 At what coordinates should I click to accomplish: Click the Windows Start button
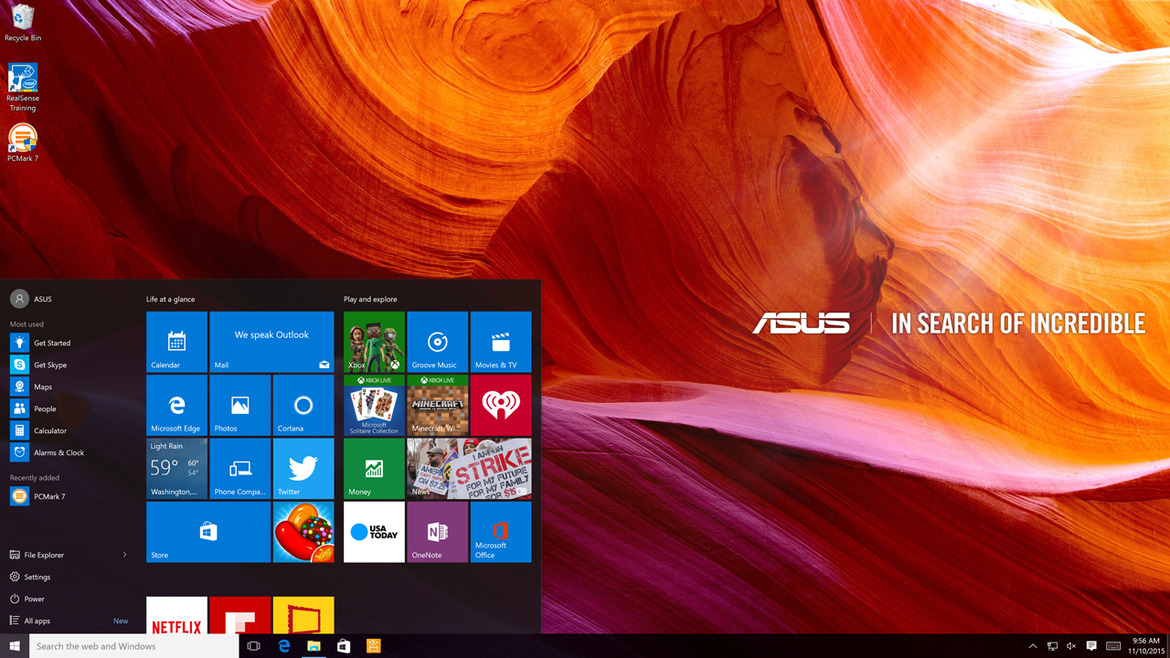coord(14,646)
